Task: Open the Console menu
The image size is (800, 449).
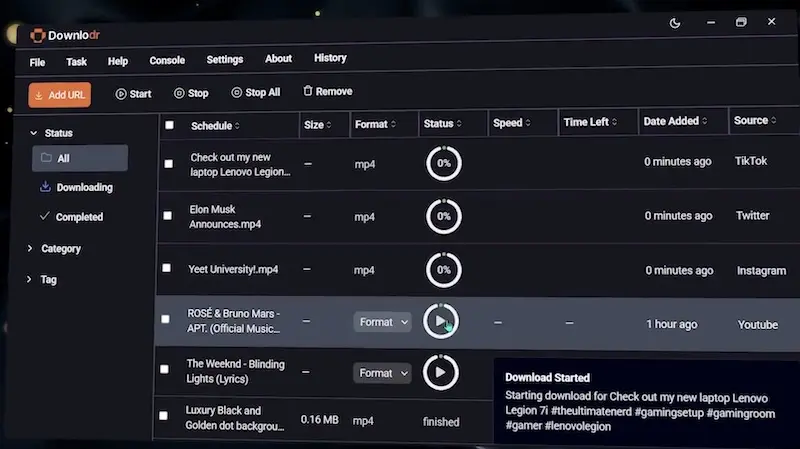Action: point(167,60)
